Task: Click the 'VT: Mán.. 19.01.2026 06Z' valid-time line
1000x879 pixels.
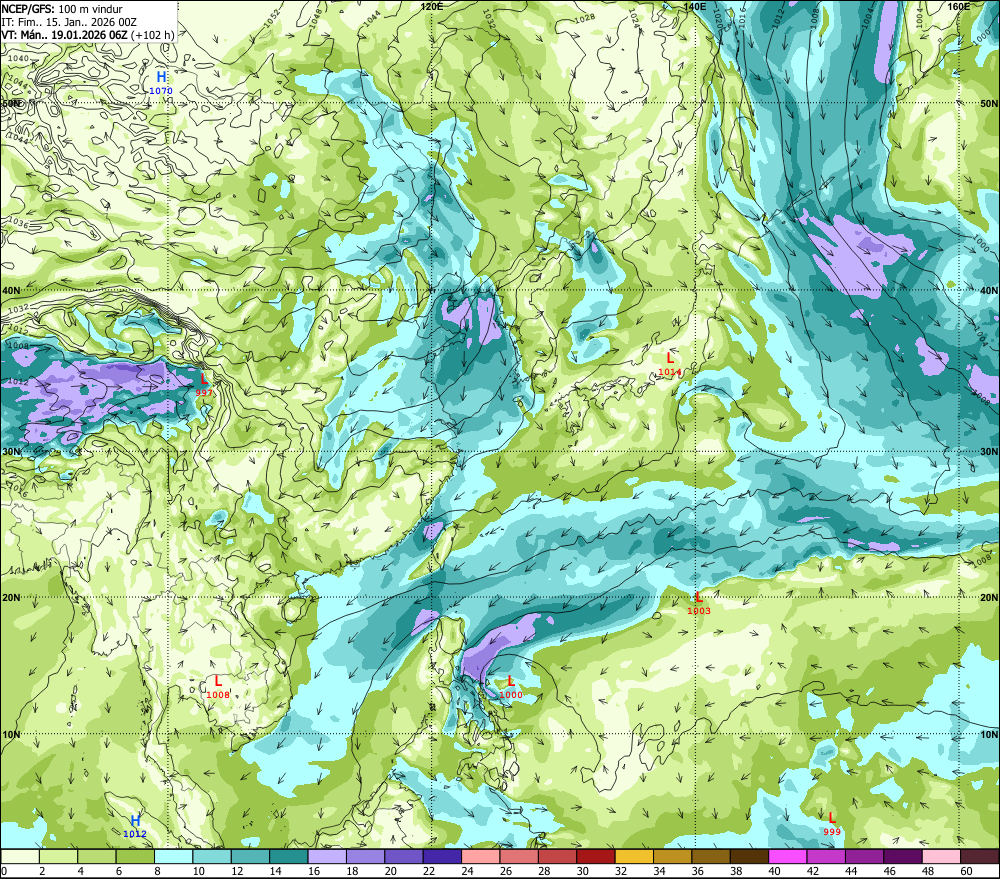Action: tap(64, 34)
